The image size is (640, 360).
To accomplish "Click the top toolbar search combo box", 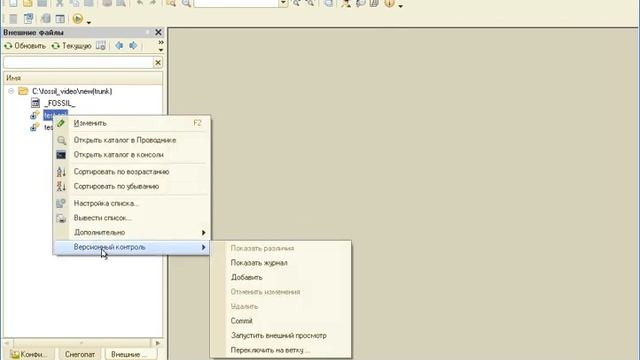I will point(236,3).
